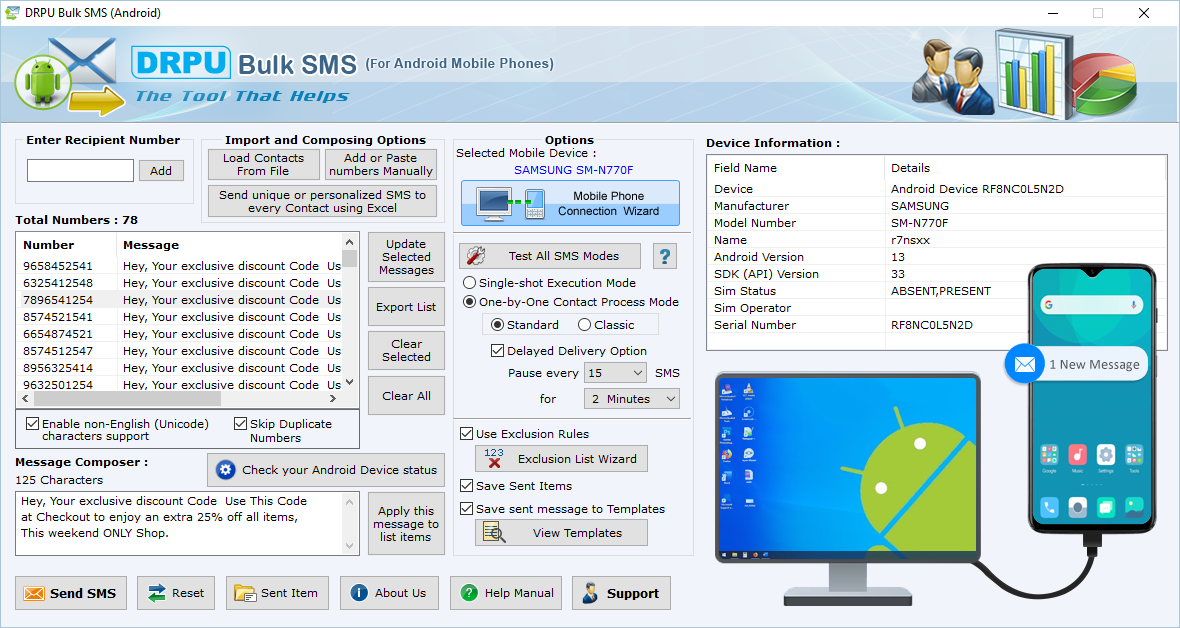Open the Exclusion List Wizard
The width and height of the screenshot is (1180, 628).
point(561,459)
